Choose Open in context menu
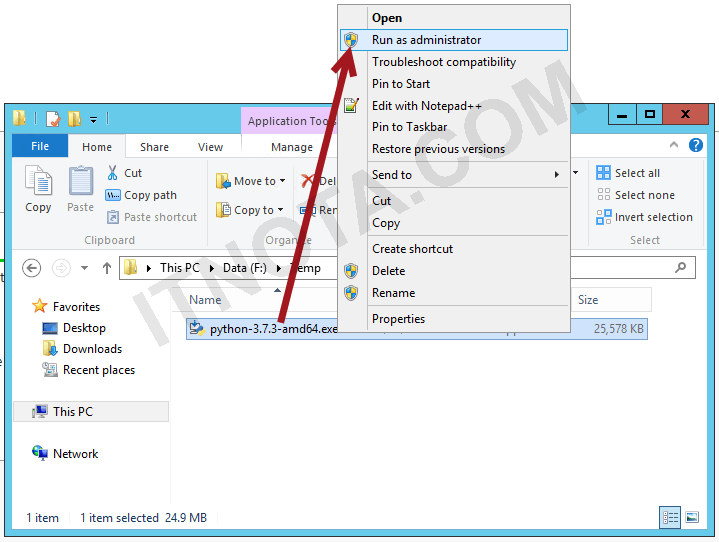Screen dimensions: 719x542 [x=454, y=18]
